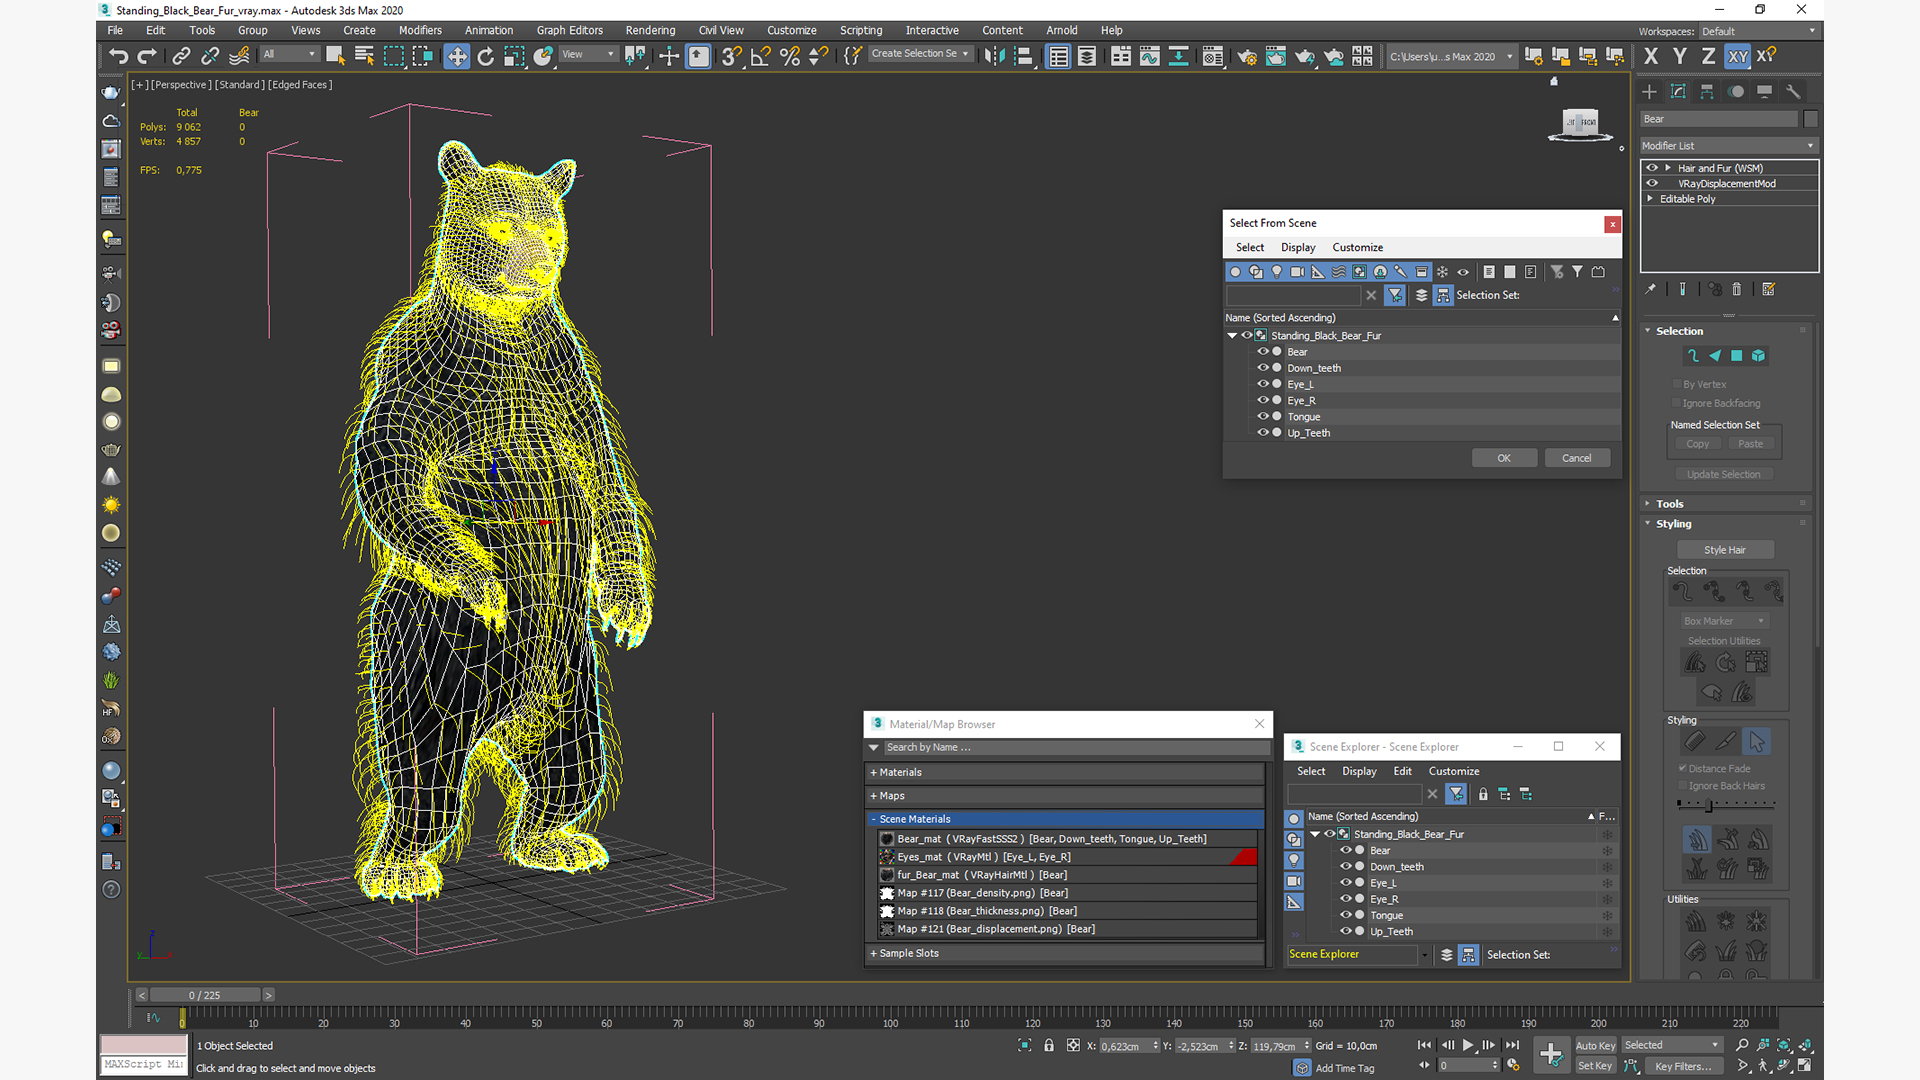1920x1080 pixels.
Task: Click Go to End playback button
Action: (1512, 1045)
